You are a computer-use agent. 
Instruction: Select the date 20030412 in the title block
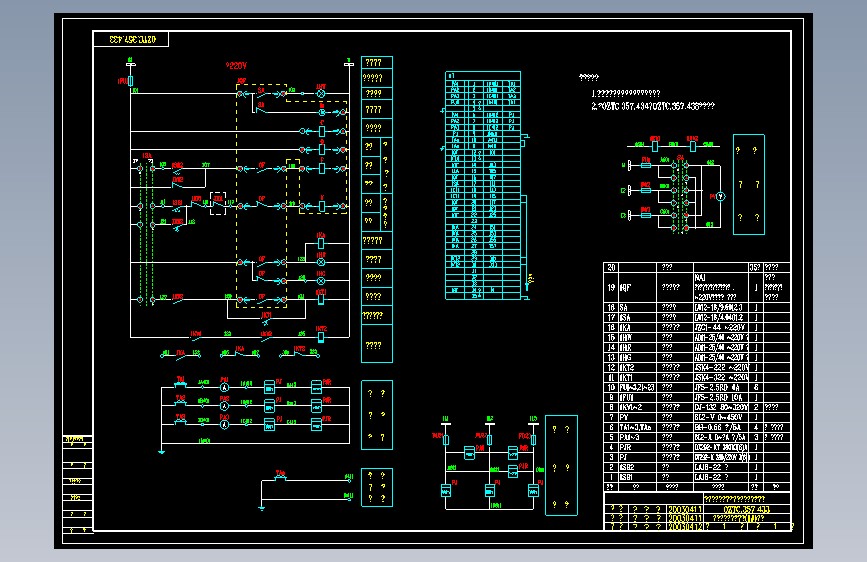click(x=685, y=527)
